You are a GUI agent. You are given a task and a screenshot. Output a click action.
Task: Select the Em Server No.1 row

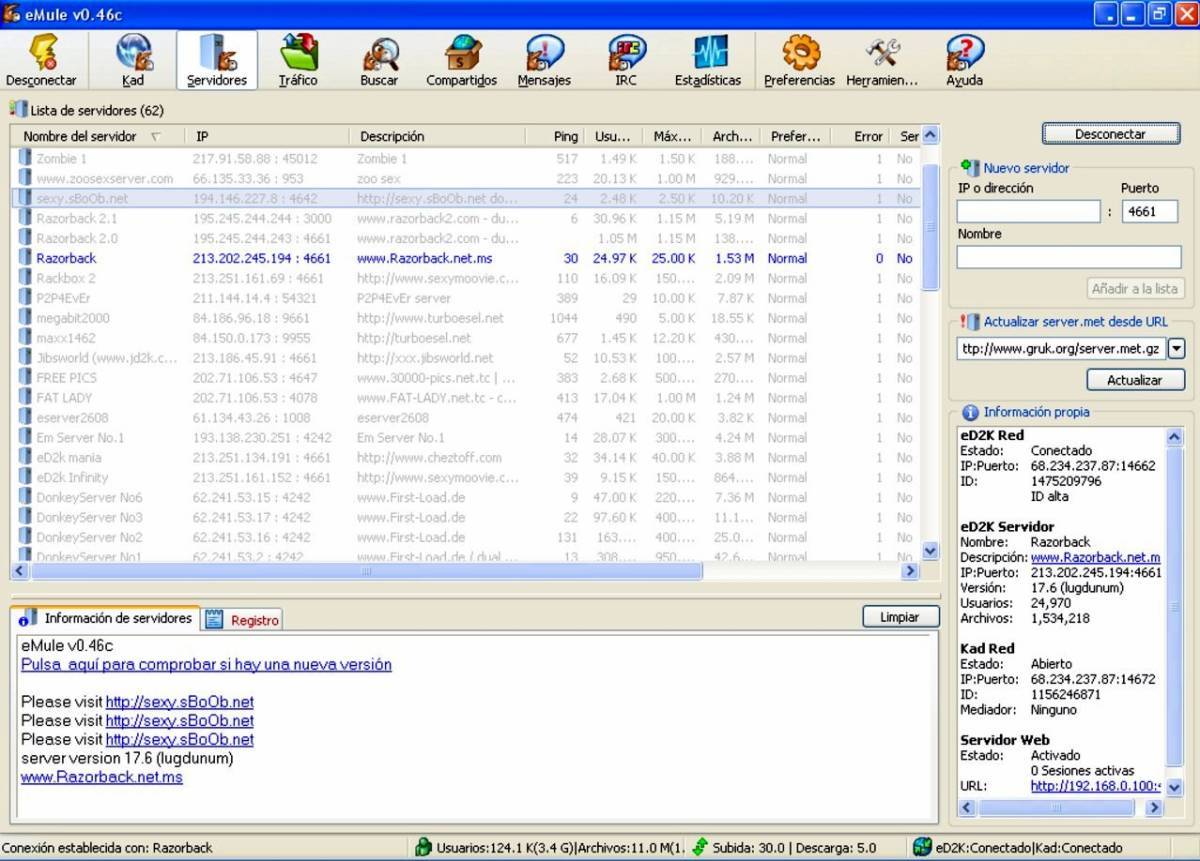[466, 437]
